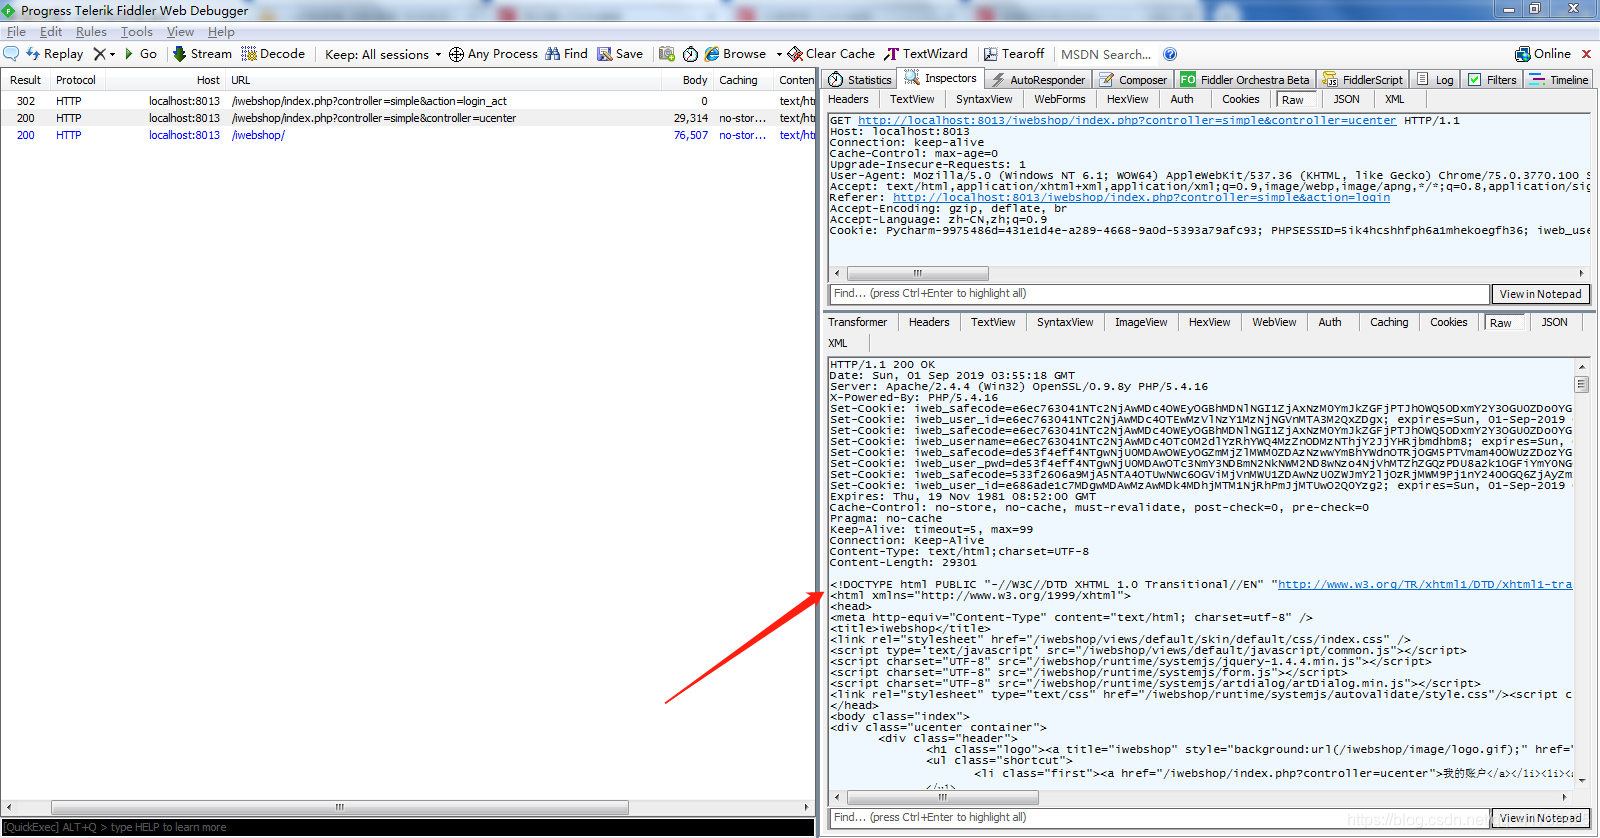Click the Save sessions button
Image resolution: width=1600 pixels, height=838 pixels.
point(620,54)
